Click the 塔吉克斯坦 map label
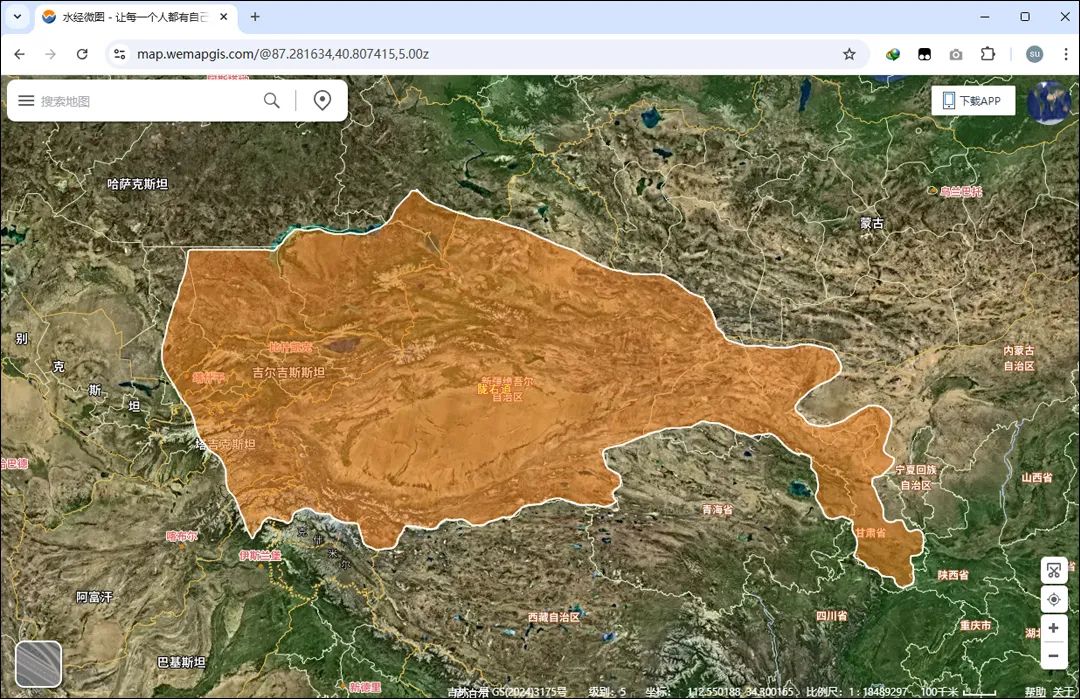The height and width of the screenshot is (699, 1080). click(225, 444)
